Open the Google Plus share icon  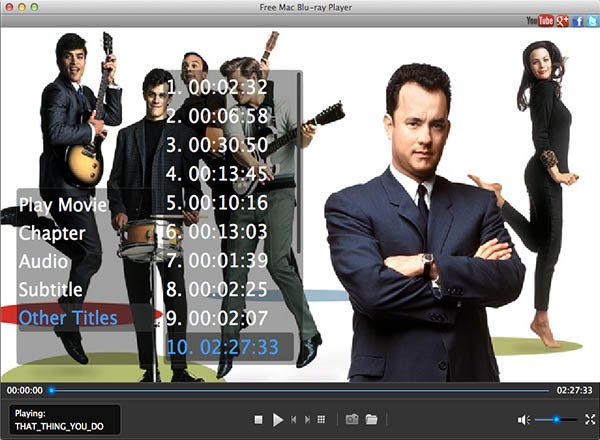562,21
